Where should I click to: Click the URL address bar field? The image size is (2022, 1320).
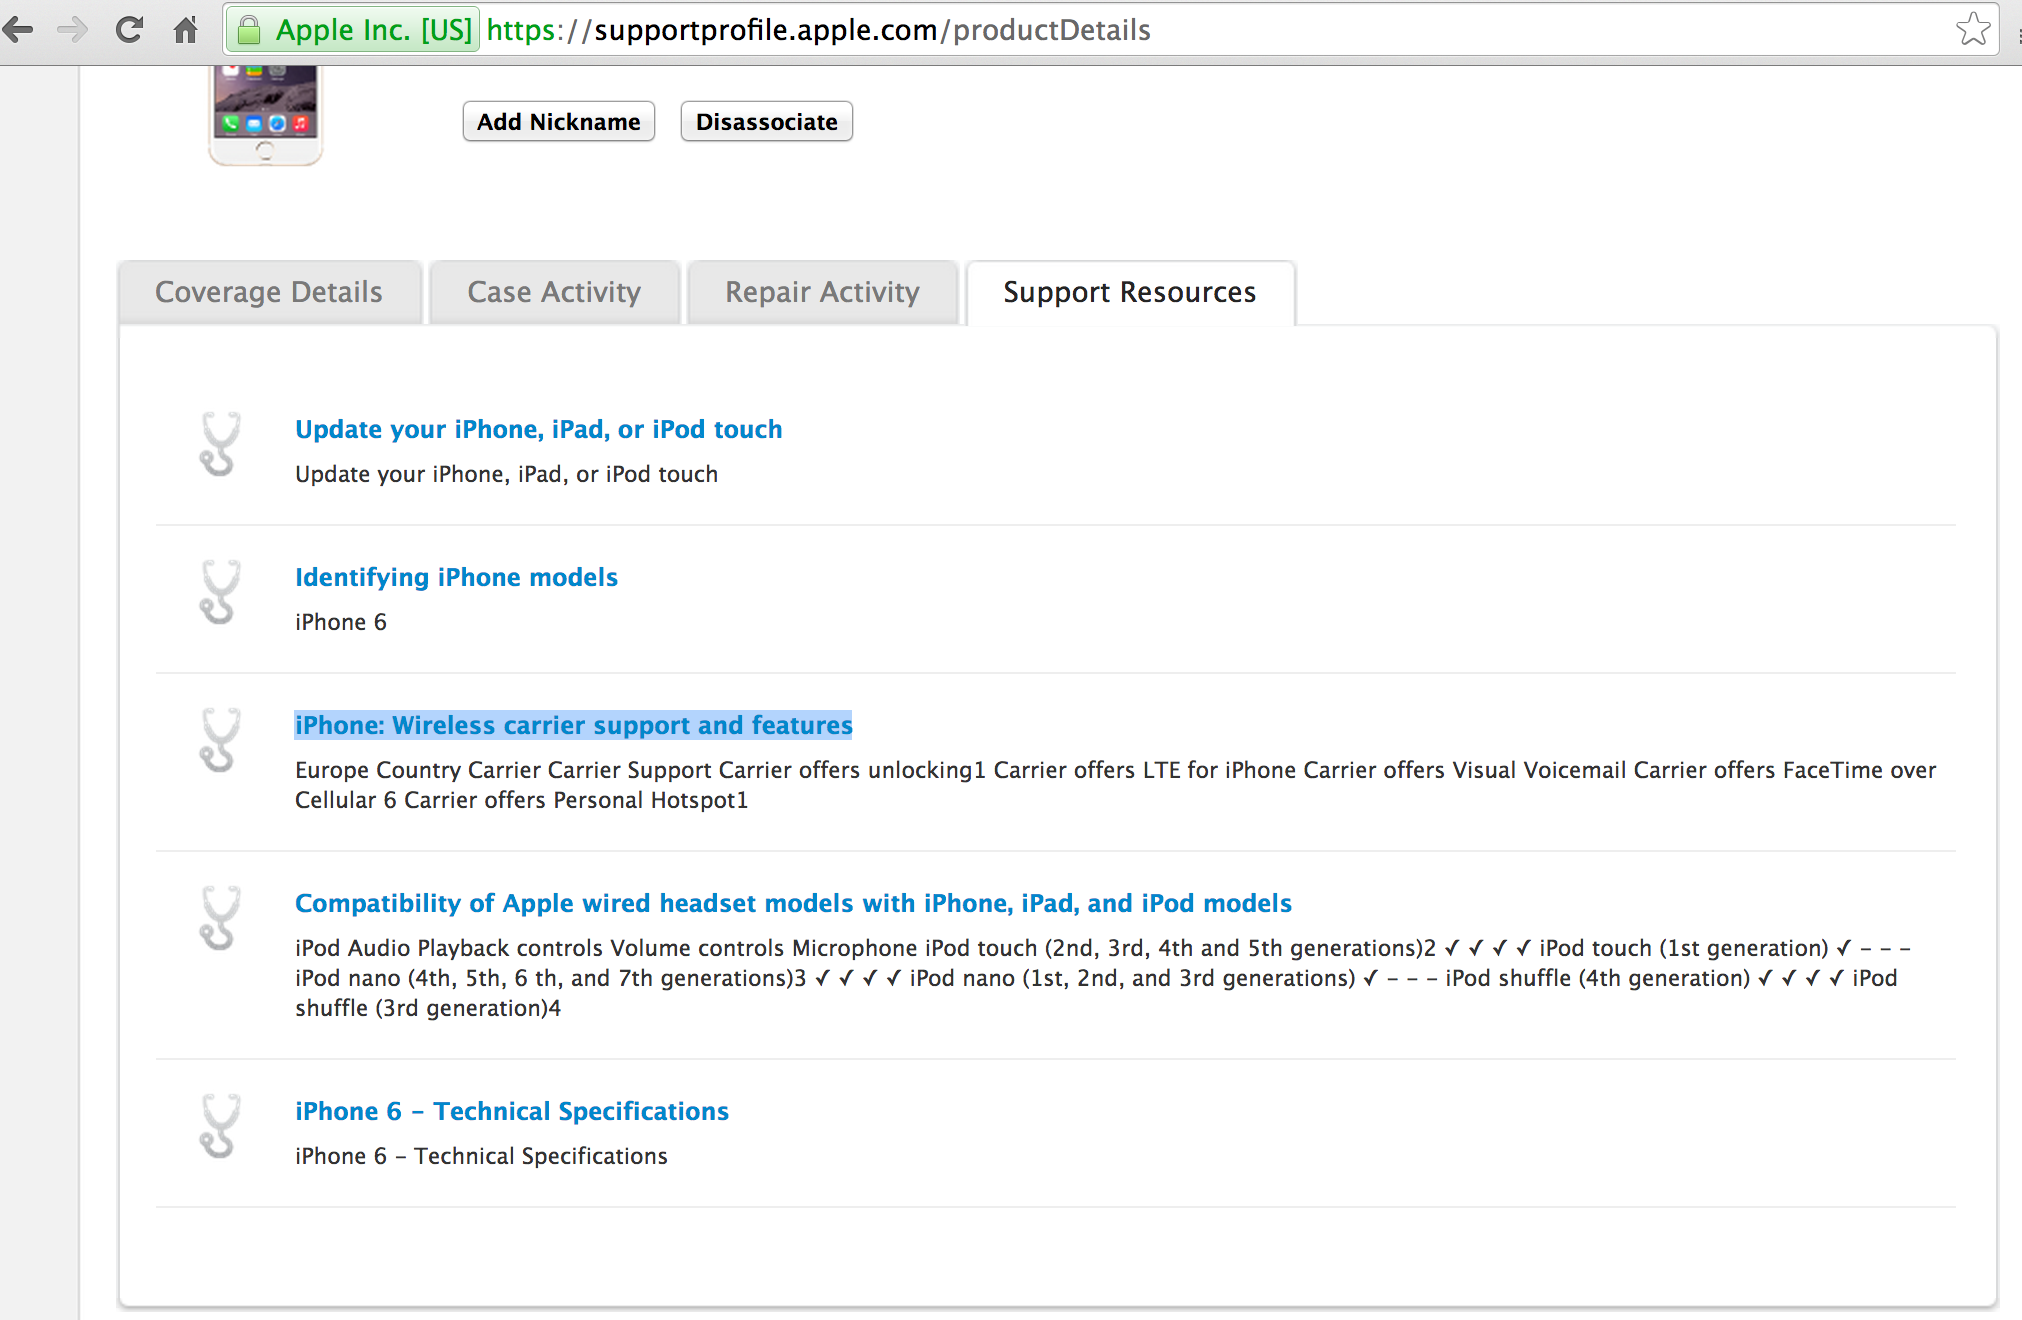1110,30
